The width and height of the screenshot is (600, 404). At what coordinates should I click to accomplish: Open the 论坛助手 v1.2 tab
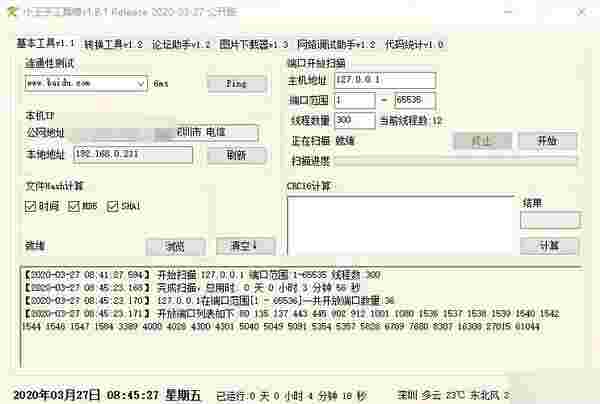pyautogui.click(x=181, y=44)
